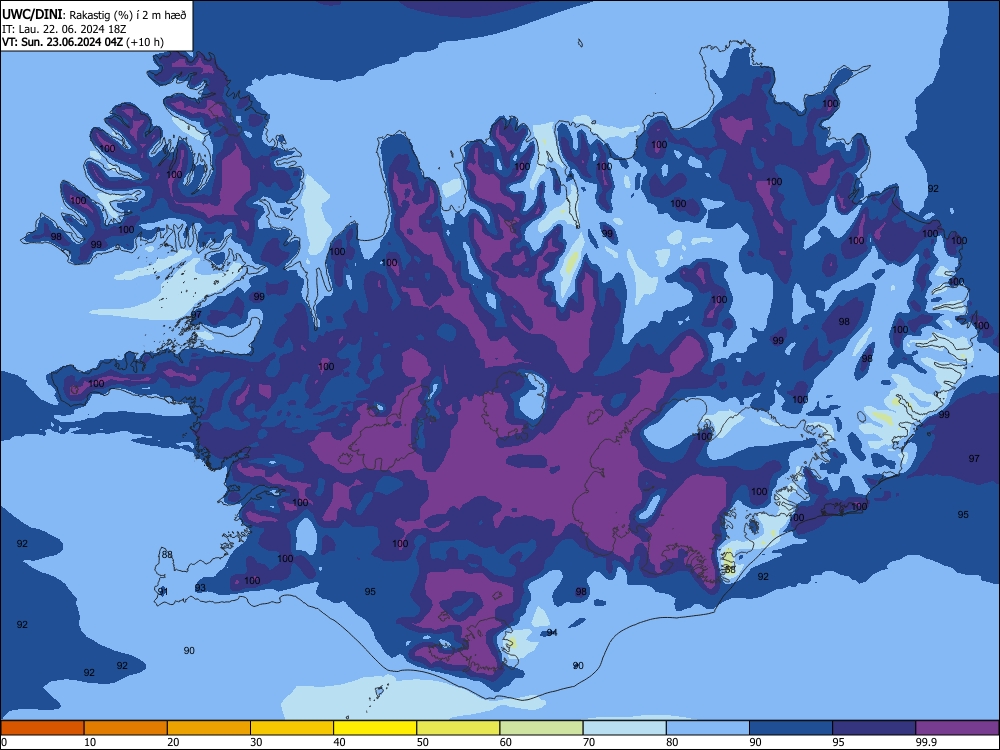The image size is (1000, 750).
Task: Click the dark orange 0–10 legend swatch
Action: pos(42,728)
